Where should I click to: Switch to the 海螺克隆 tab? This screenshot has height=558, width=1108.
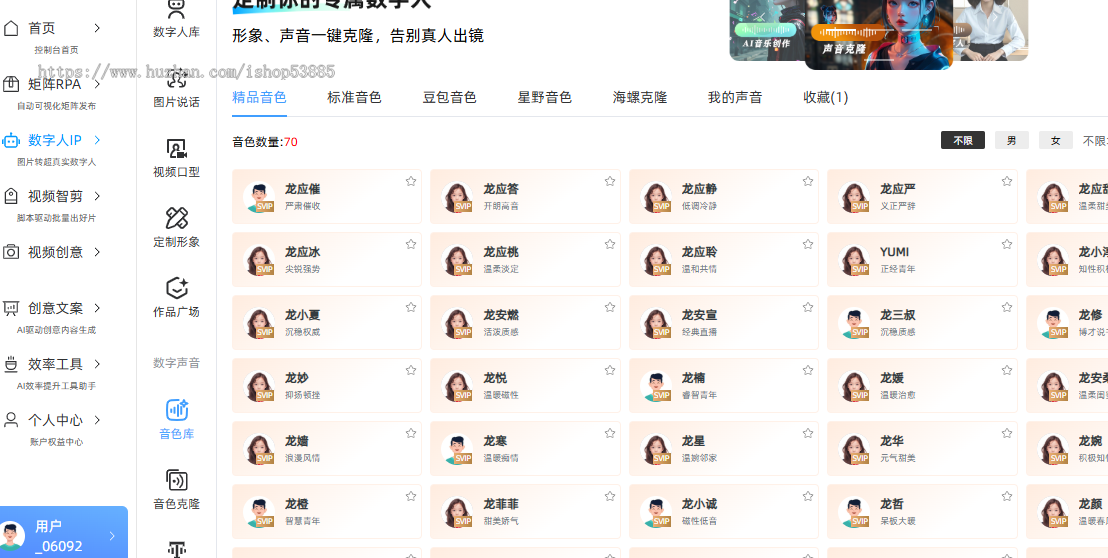point(640,97)
